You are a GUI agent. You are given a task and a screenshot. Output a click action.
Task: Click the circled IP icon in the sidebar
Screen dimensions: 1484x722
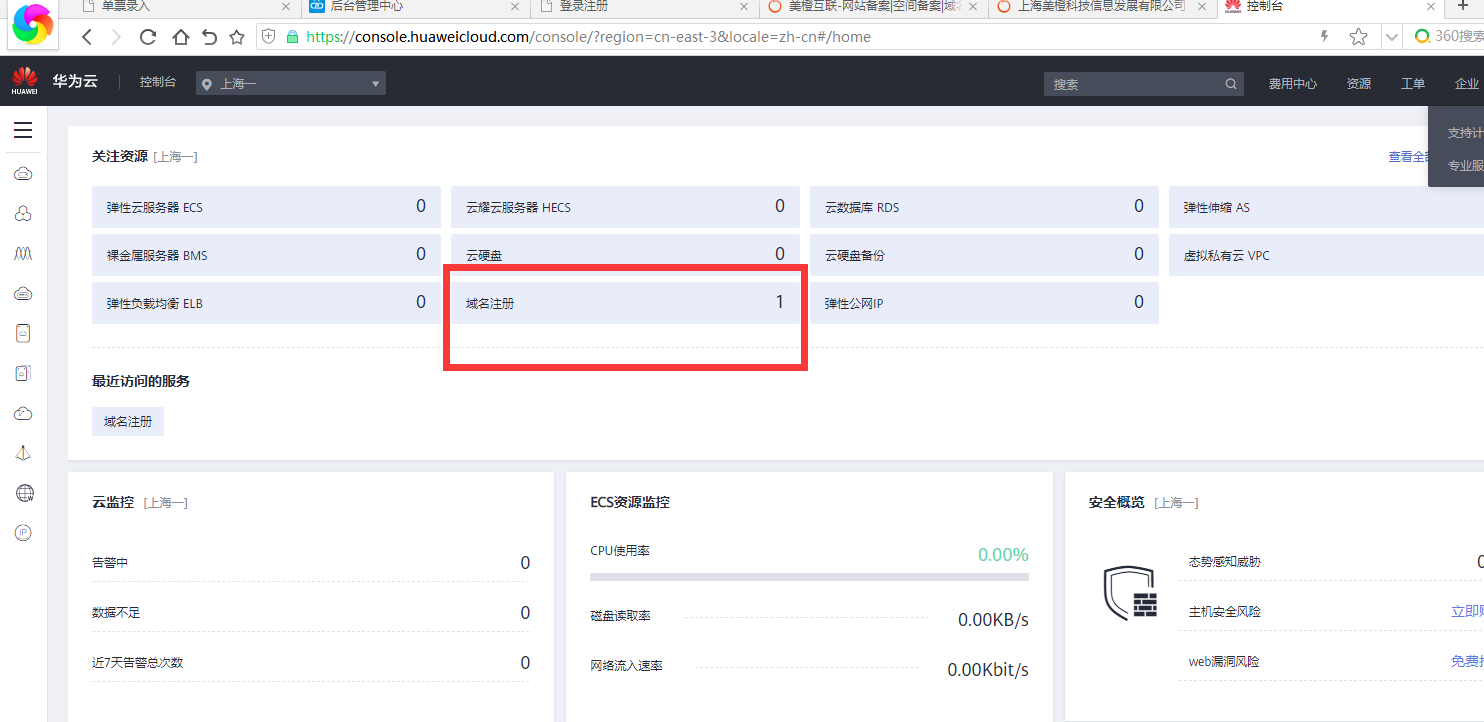pos(23,533)
